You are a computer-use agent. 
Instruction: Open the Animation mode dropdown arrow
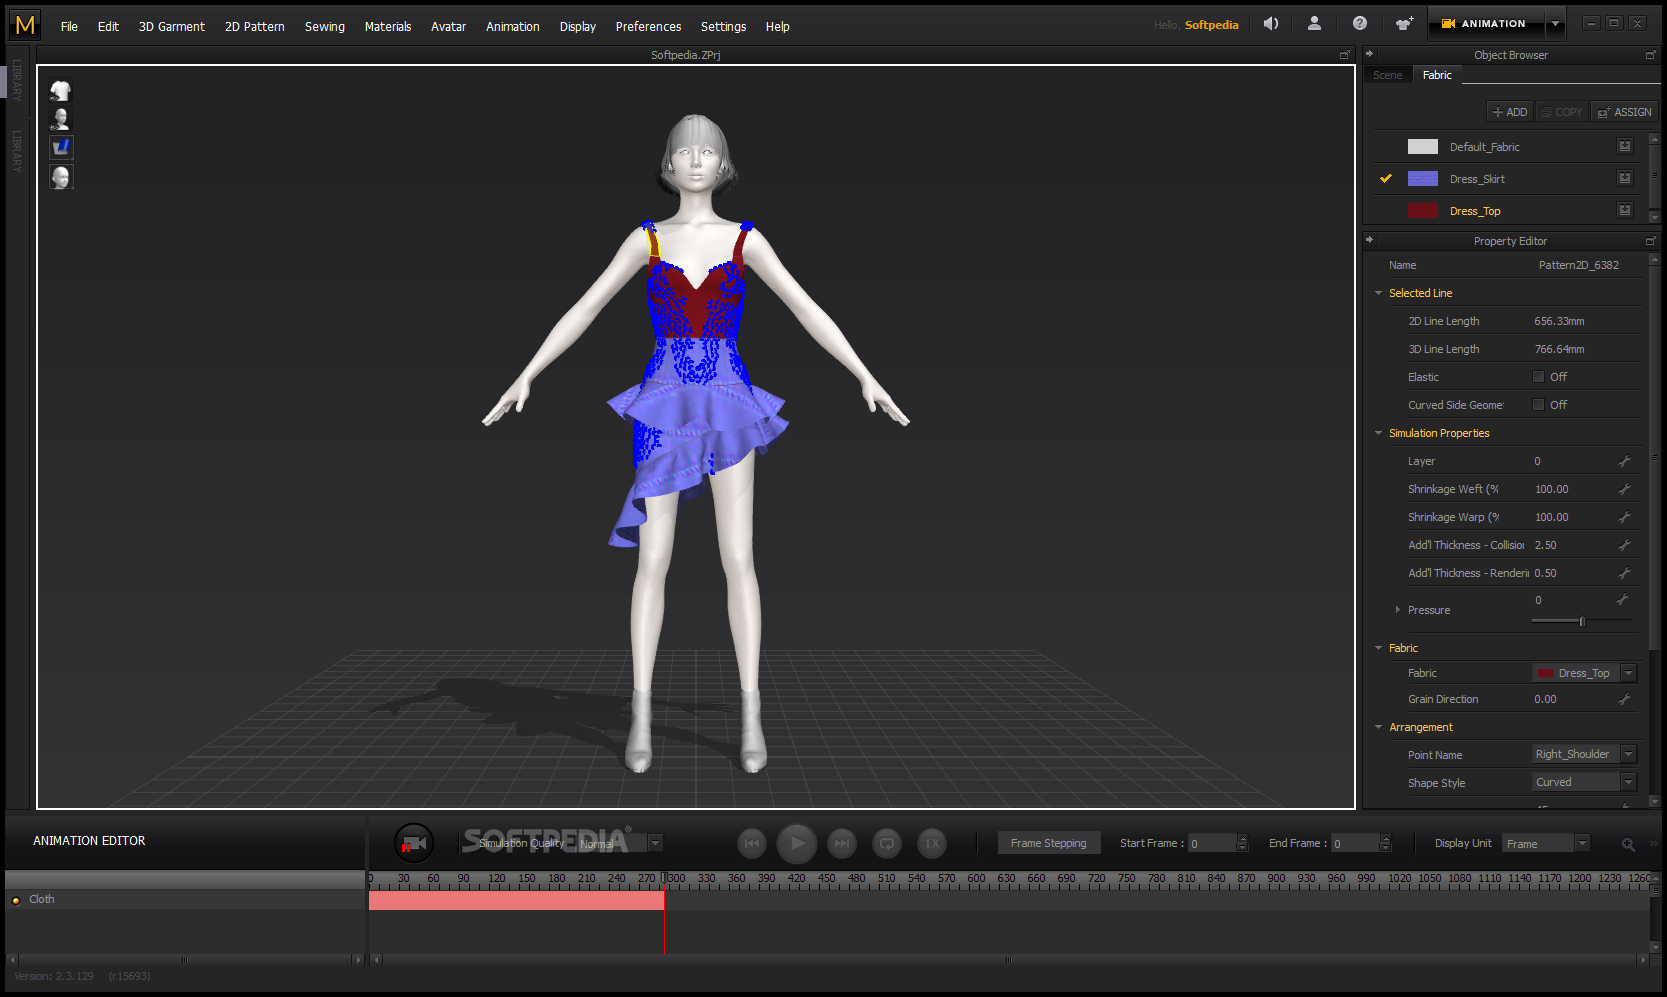[1555, 24]
